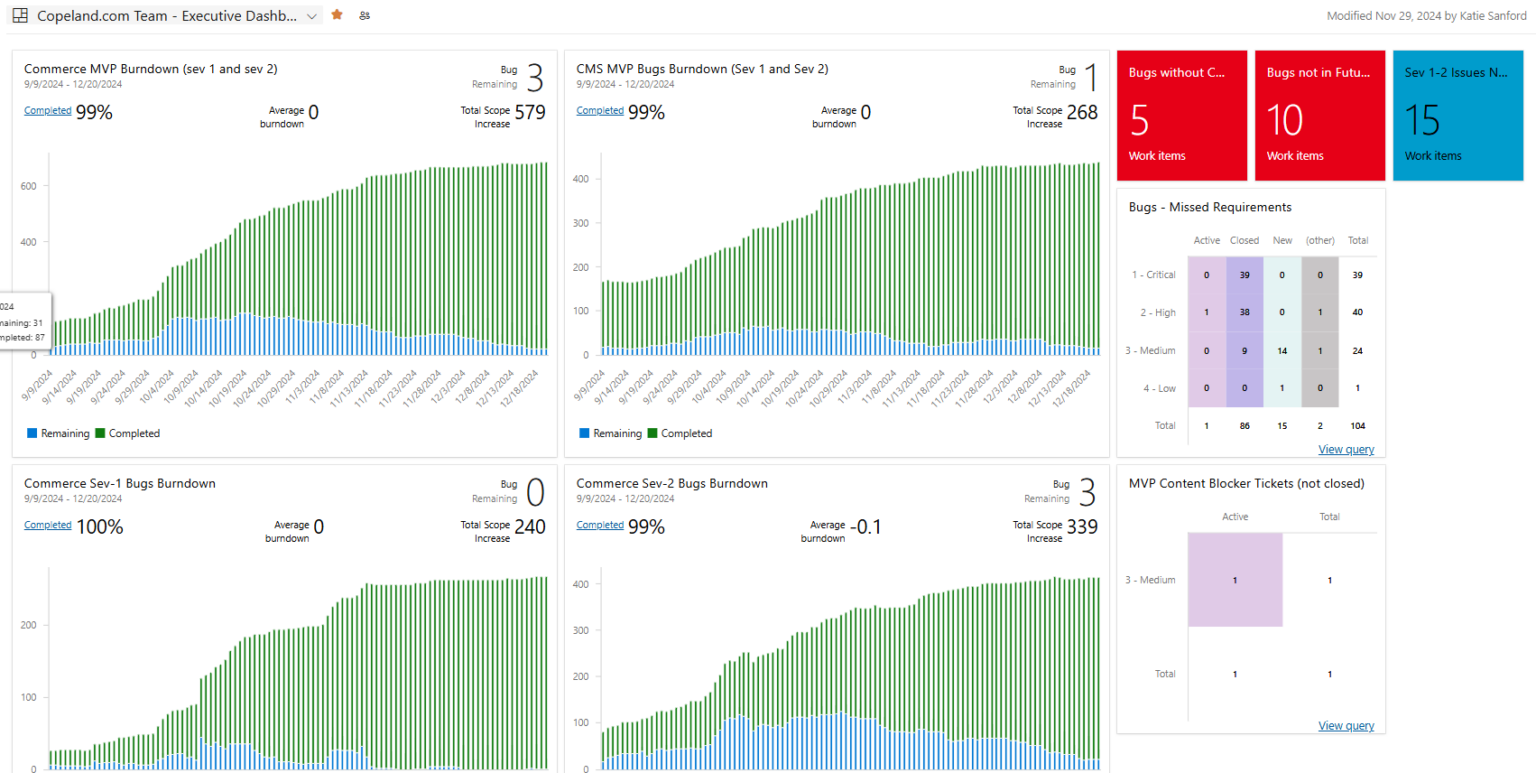Open the blue Sev 1-2 Issues tile showing 15
The height and width of the screenshot is (773, 1536).
pyautogui.click(x=1457, y=114)
